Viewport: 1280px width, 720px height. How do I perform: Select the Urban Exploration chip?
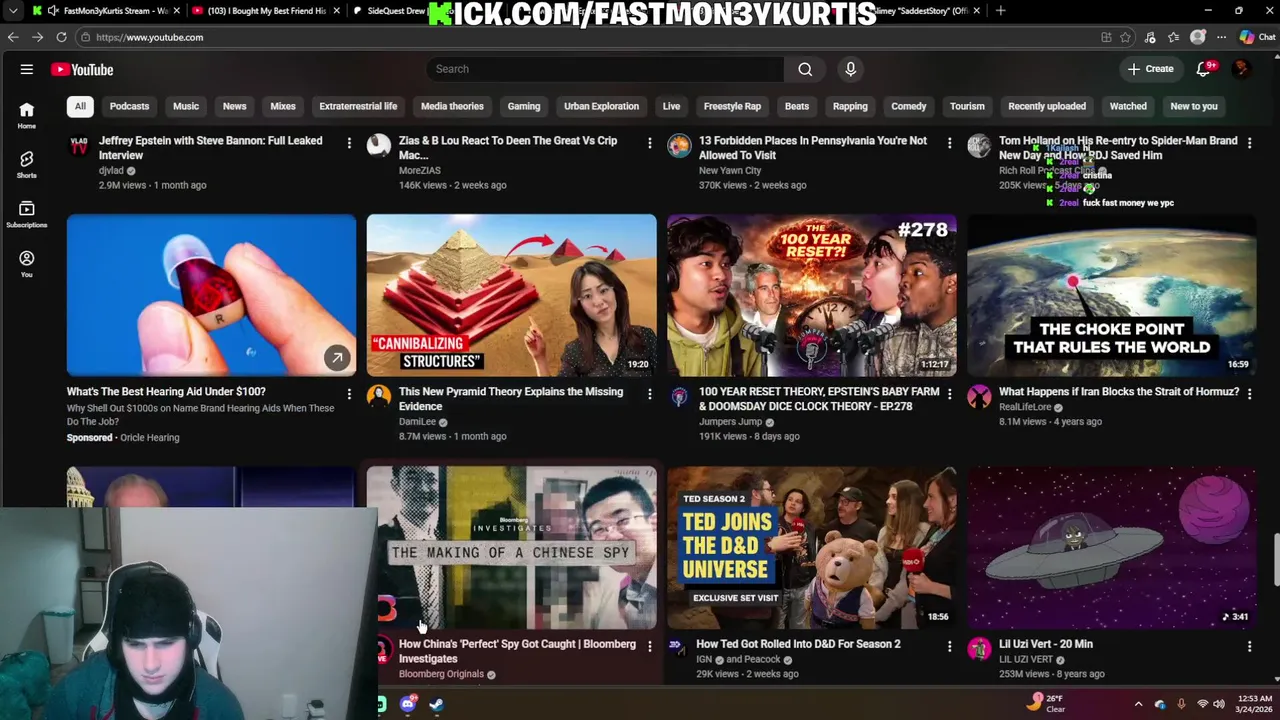coord(601,106)
